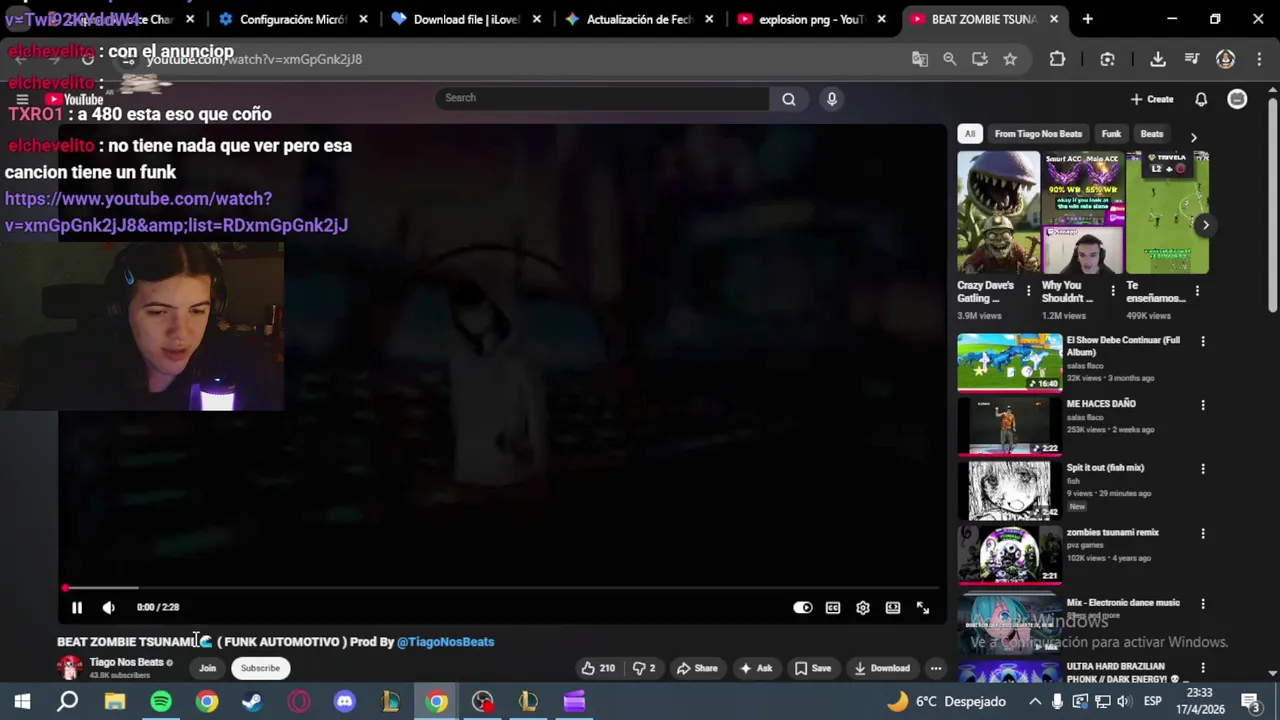Open YouTube notifications bell
1280x720 pixels.
(x=1201, y=99)
